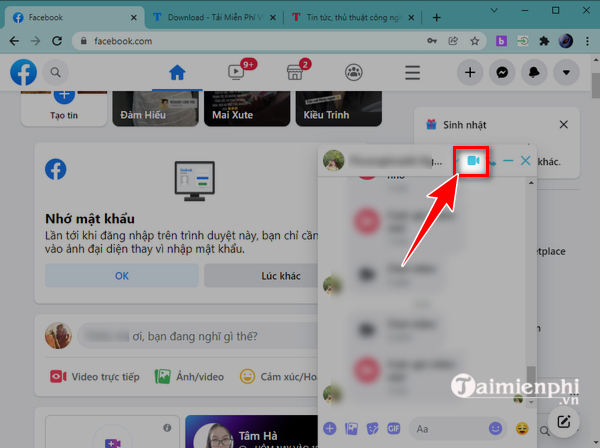This screenshot has height=448, width=600.
Task: Click Ảnh/video photo option
Action: tap(189, 377)
